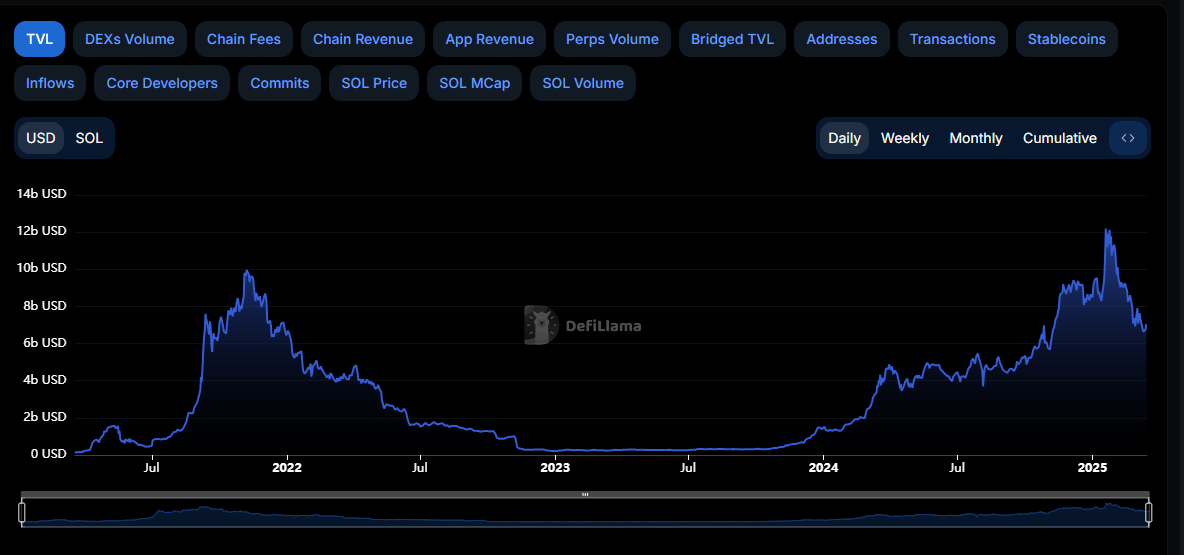Show Core Developers on the chart
The width and height of the screenshot is (1184, 555).
[162, 83]
